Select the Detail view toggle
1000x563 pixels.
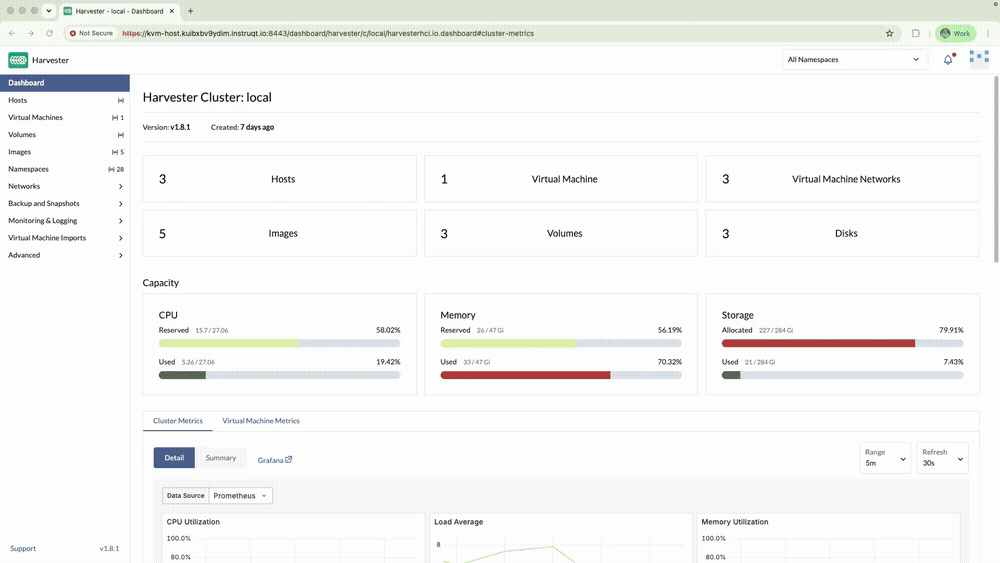(x=174, y=458)
